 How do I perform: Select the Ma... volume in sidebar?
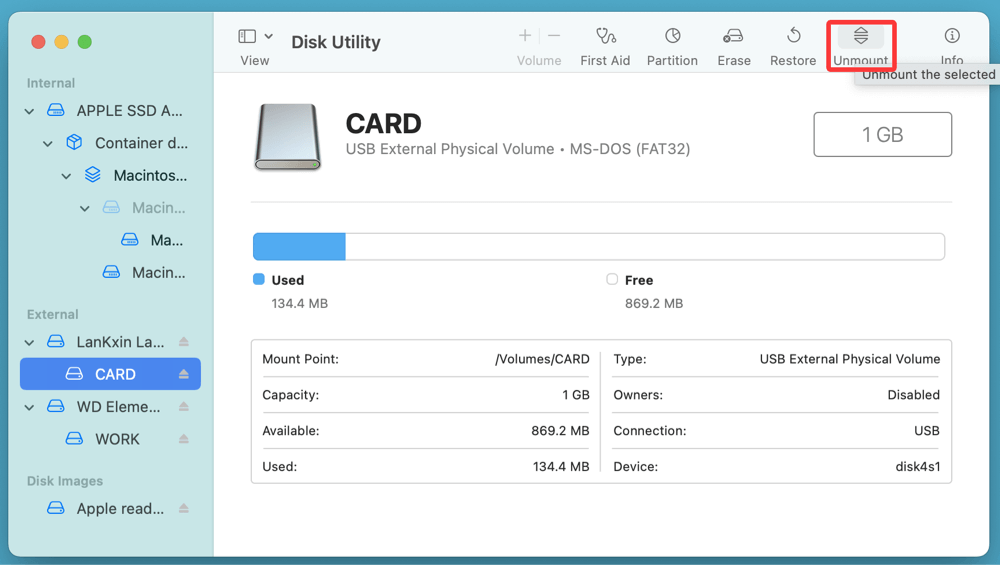pyautogui.click(x=166, y=240)
